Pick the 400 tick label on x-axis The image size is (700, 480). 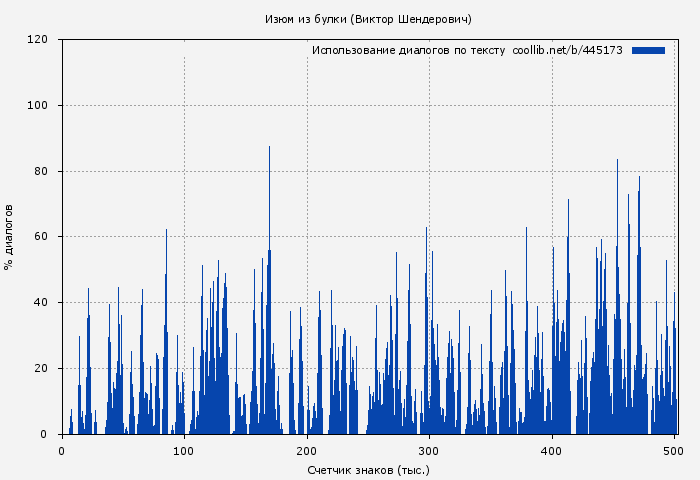point(552,451)
